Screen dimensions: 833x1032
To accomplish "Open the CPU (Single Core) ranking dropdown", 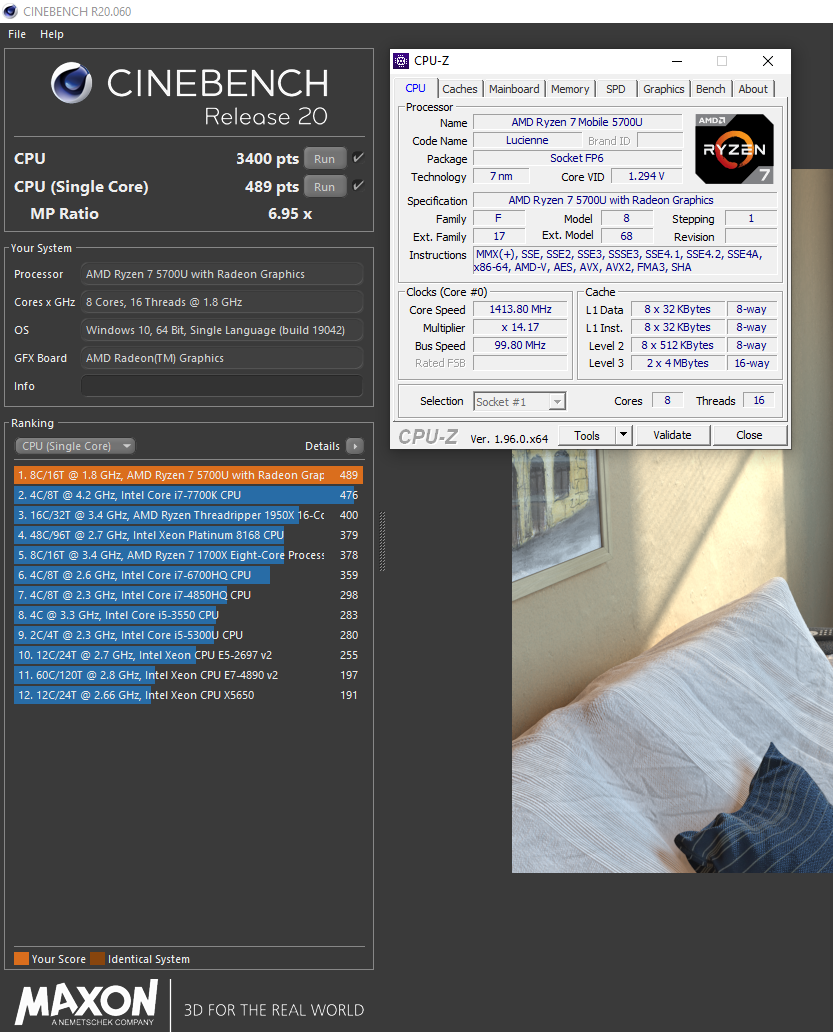I will coord(75,446).
